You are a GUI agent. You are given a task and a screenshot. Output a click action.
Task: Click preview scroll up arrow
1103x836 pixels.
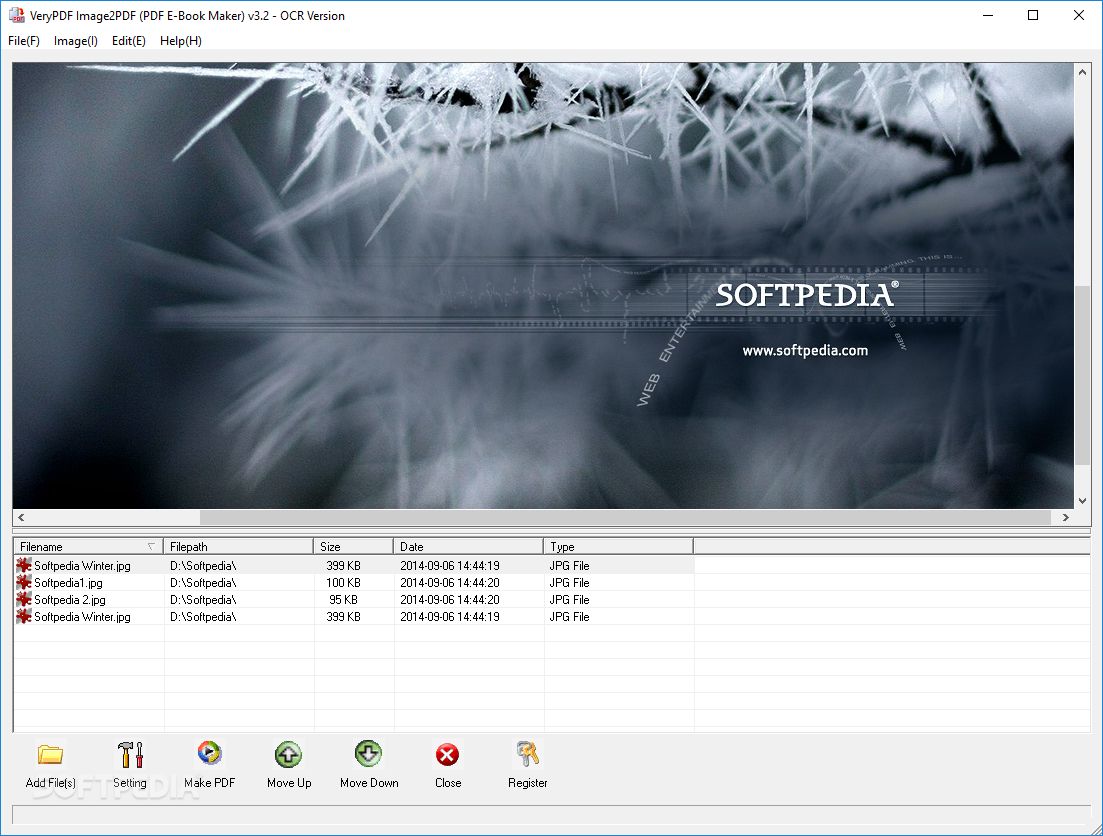click(x=1082, y=72)
